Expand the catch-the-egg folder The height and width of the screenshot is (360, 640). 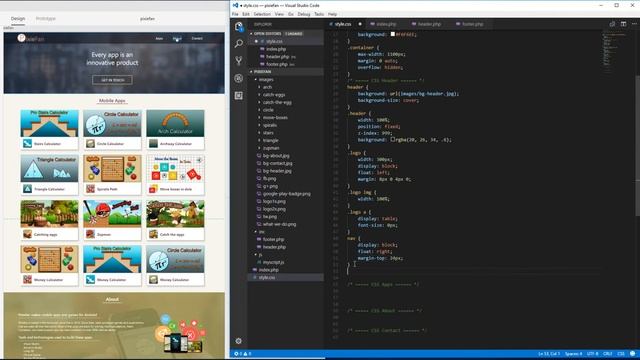(260, 102)
